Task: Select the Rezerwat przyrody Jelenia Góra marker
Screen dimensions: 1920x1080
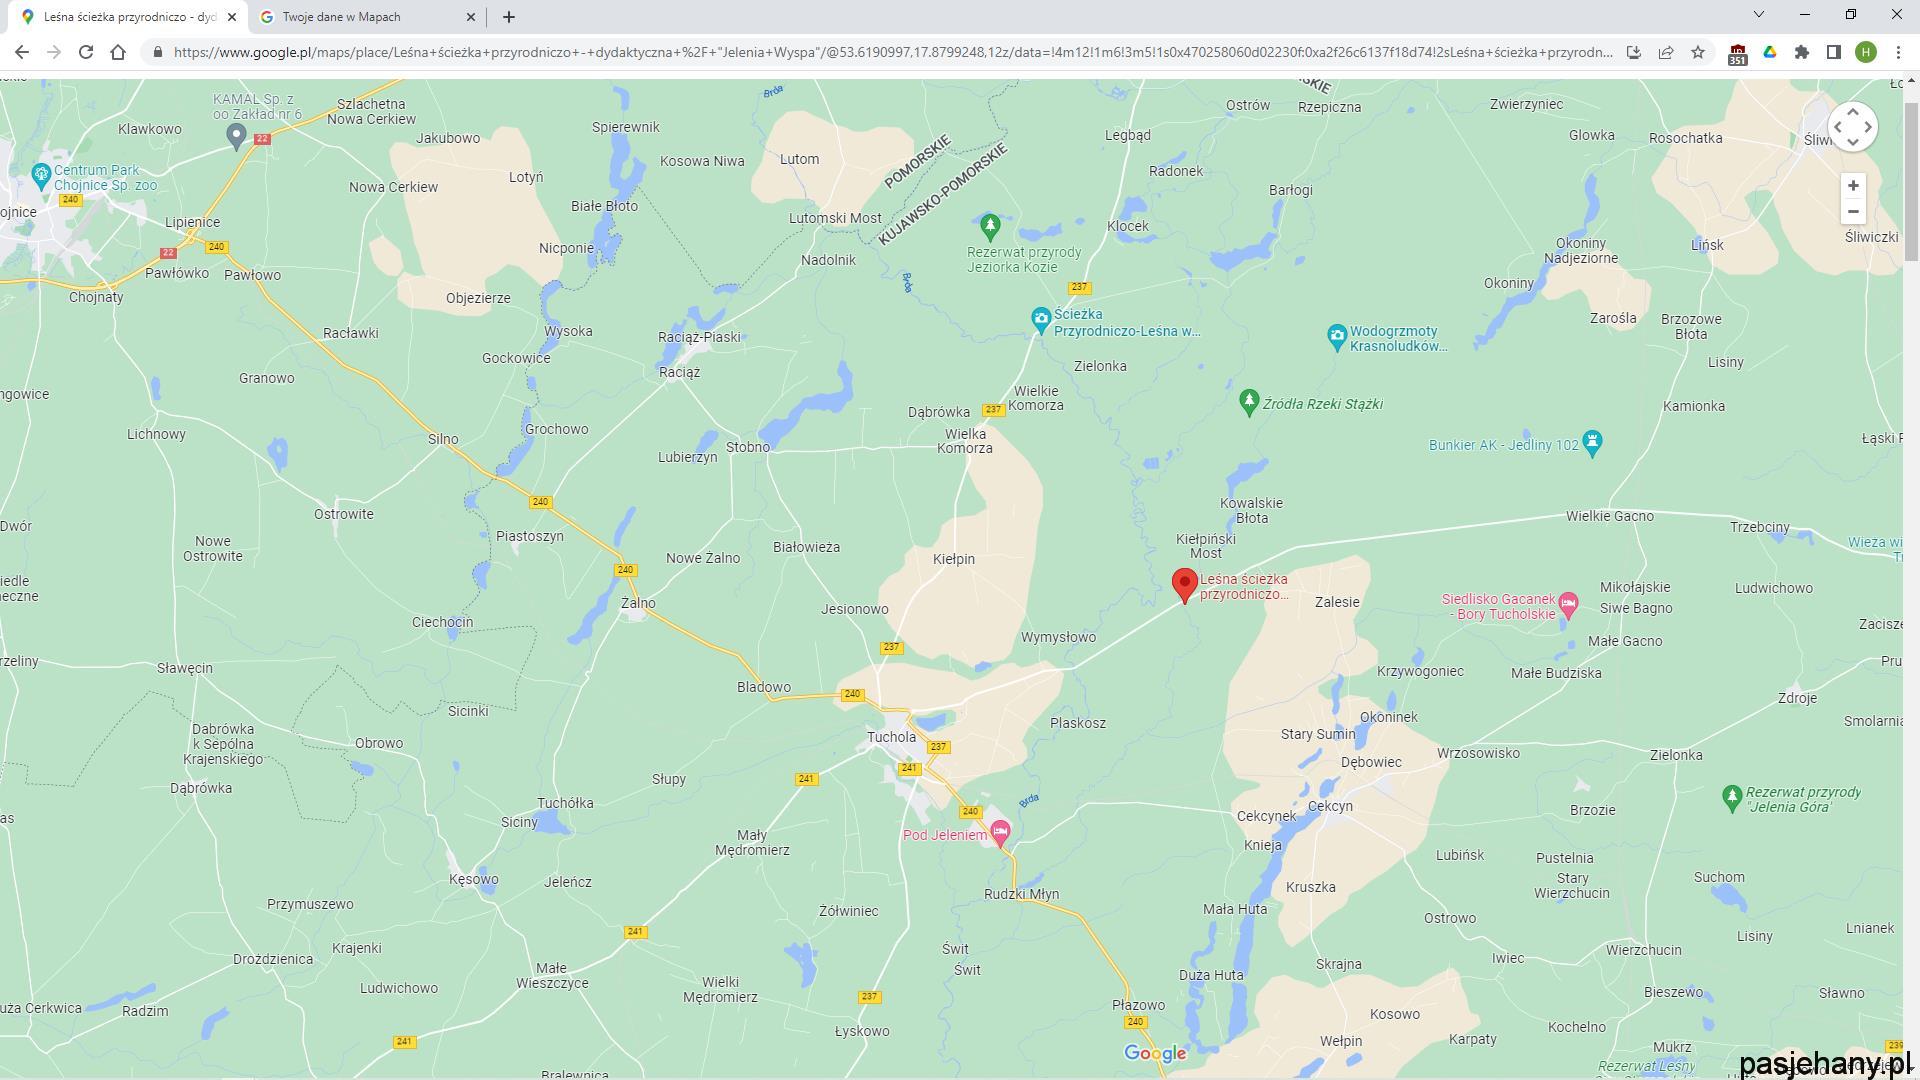Action: (x=1732, y=797)
